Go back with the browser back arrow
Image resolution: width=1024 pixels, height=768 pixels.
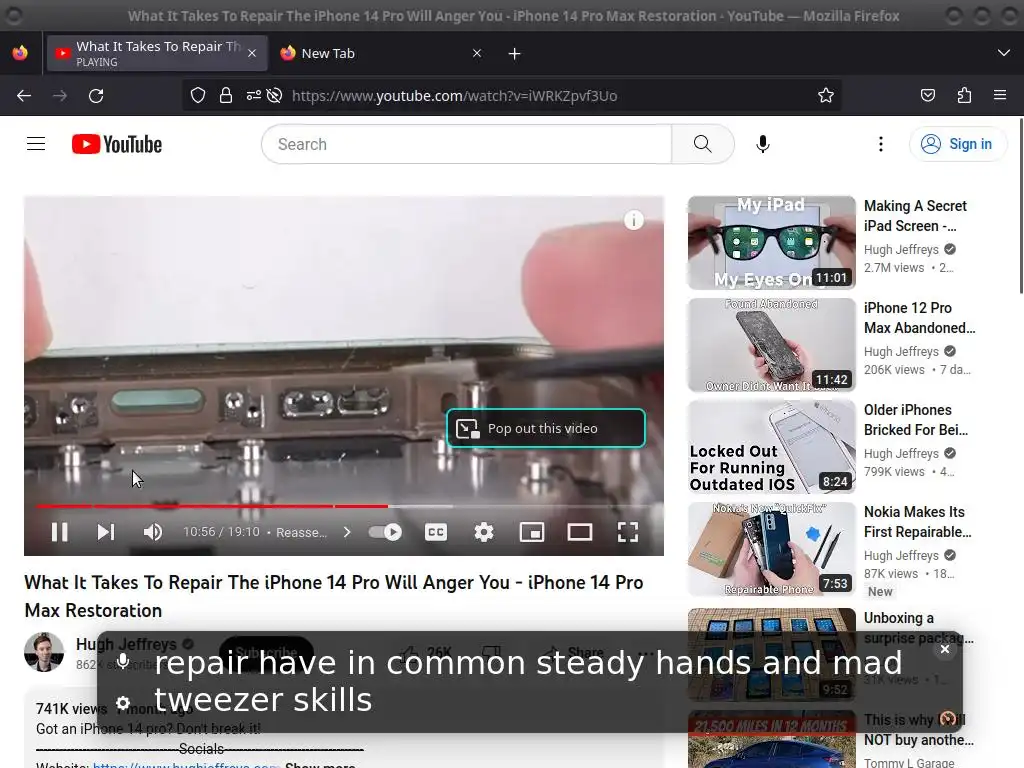(x=24, y=95)
